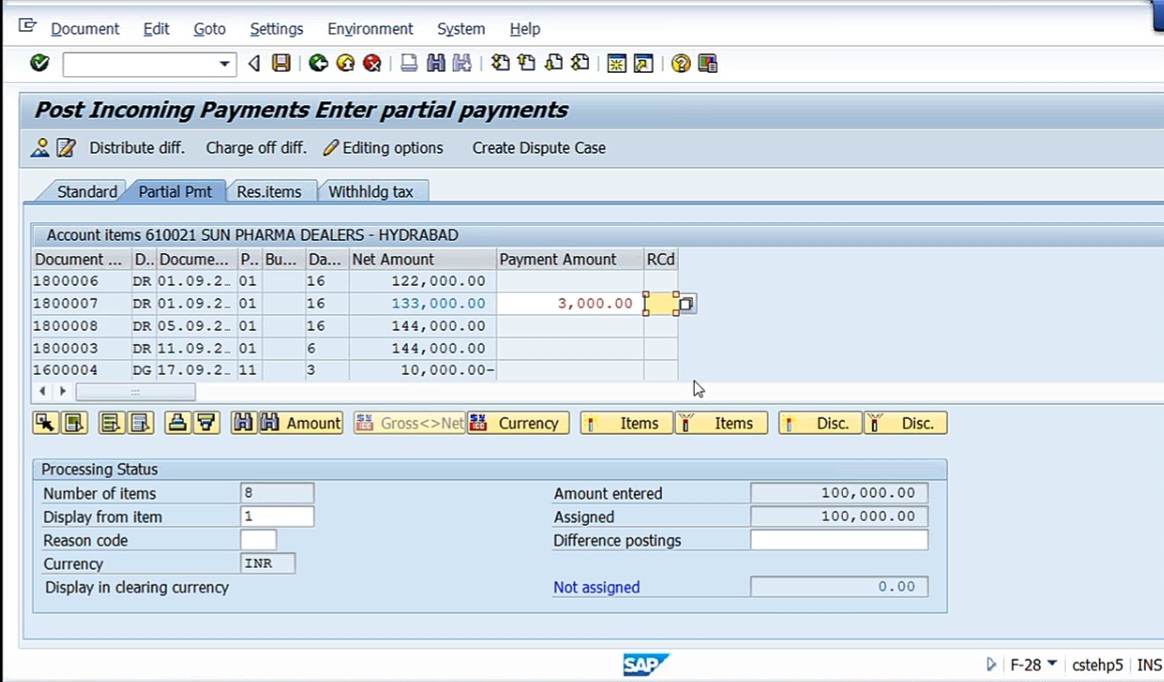Click the notepad-pencil icon beside Distribute diff.
Image resolution: width=1164 pixels, height=682 pixels.
pos(66,148)
